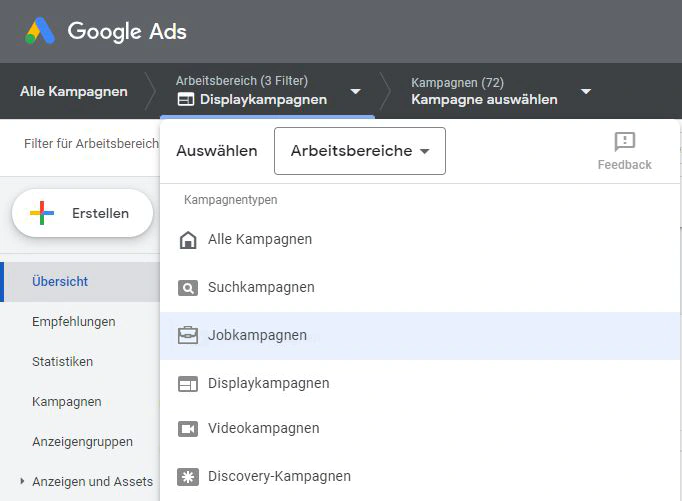Pick Displaykampagnen in the Kampagnentypen list
The width and height of the screenshot is (682, 501).
(420, 384)
